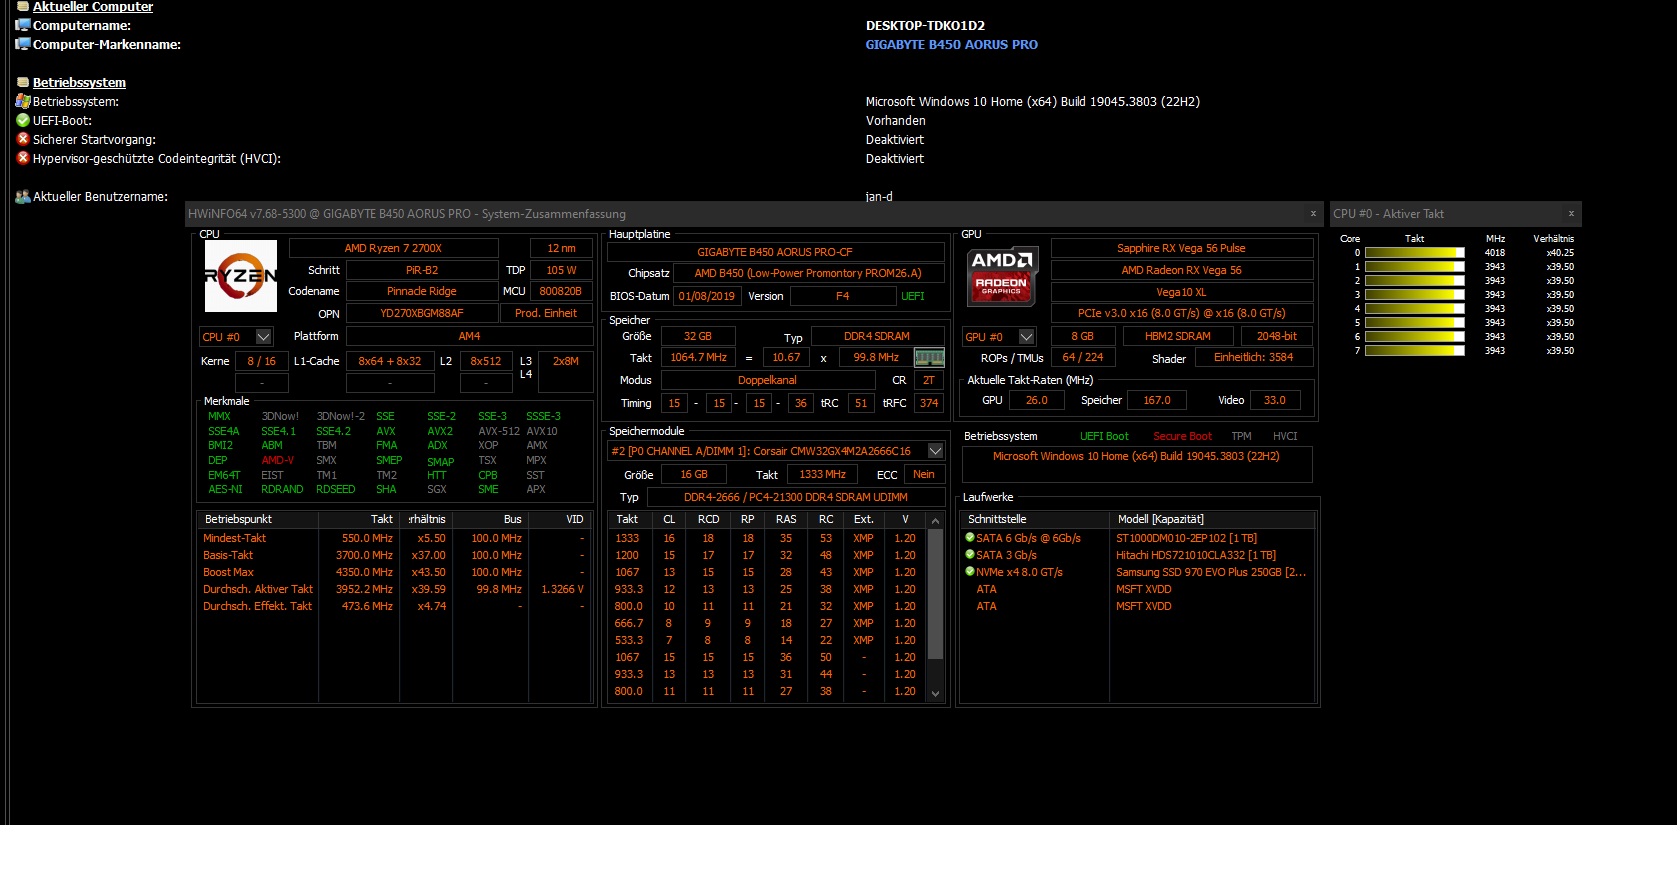Click the Core 0 clock bar

[x=1414, y=253]
